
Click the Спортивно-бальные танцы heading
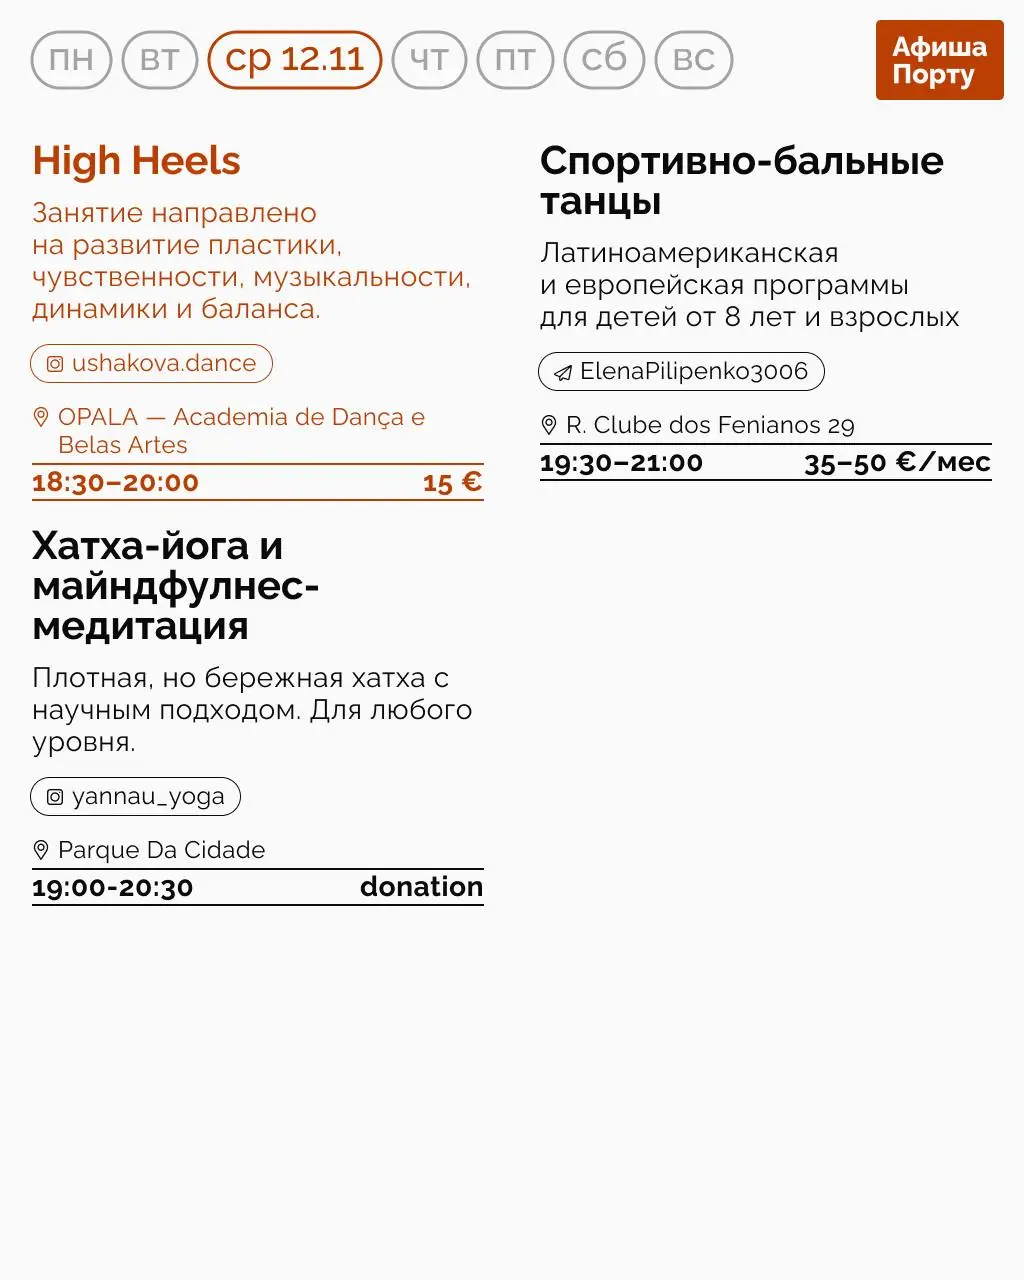[741, 181]
